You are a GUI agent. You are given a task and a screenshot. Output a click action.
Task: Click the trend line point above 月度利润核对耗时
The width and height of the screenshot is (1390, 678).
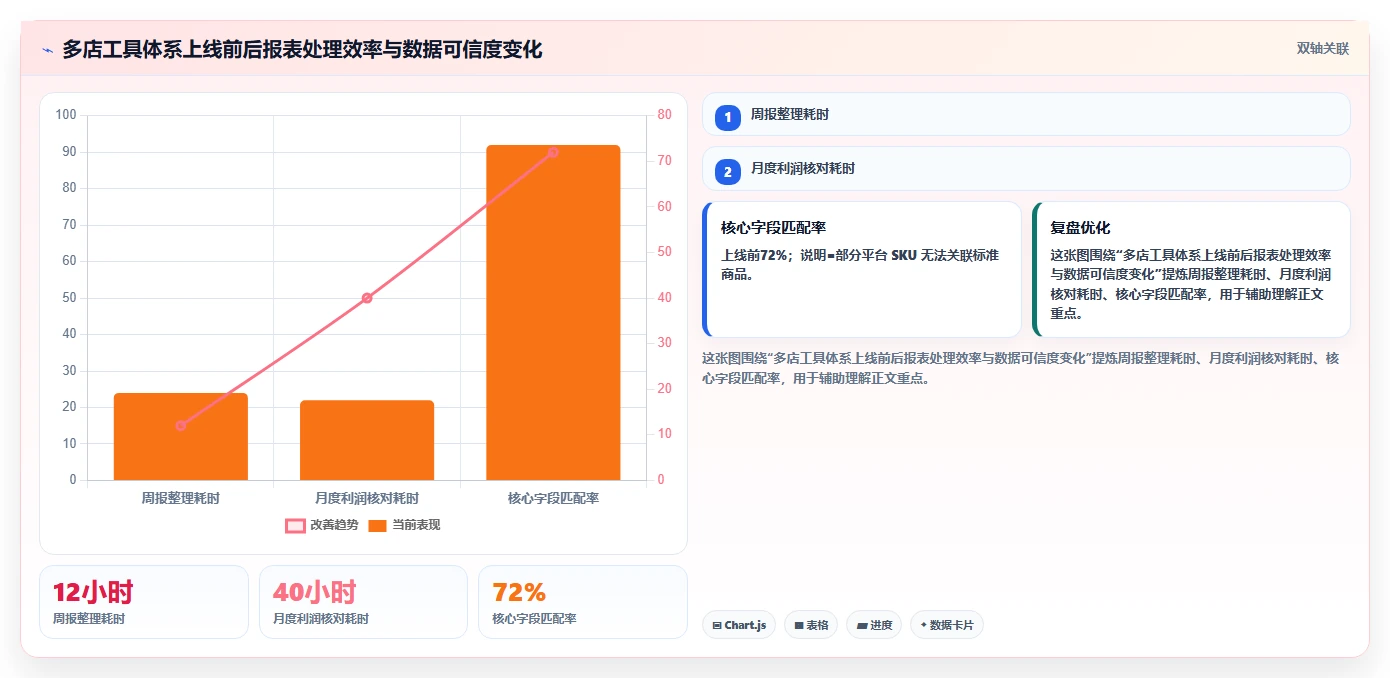tap(367, 298)
